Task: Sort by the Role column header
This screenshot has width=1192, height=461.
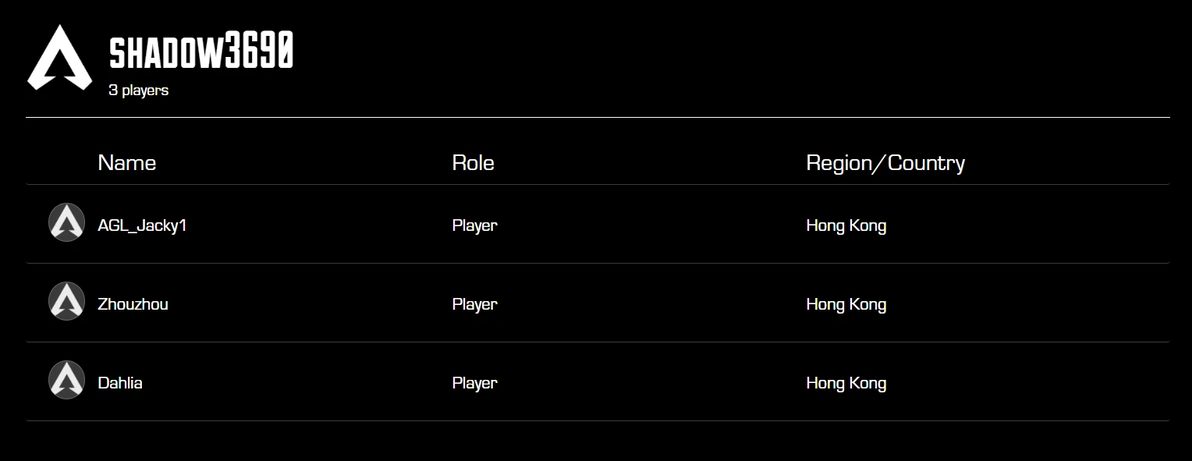Action: (x=473, y=162)
